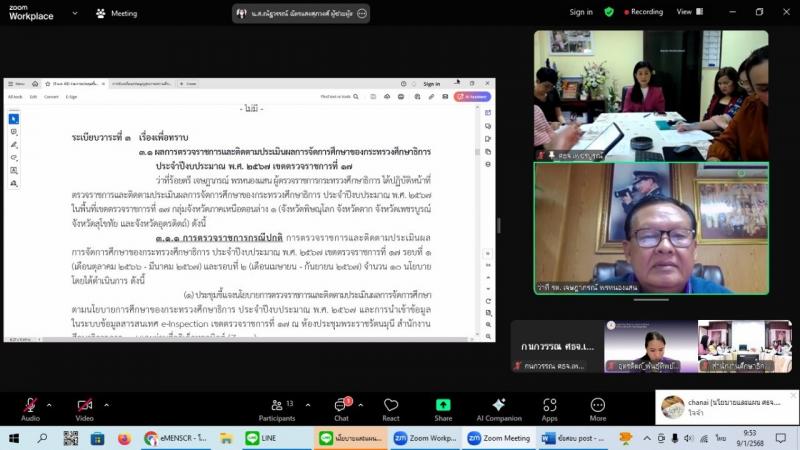This screenshot has width=800, height=450.
Task: Click the Acrobat vertical scrollbar
Action: (478, 220)
